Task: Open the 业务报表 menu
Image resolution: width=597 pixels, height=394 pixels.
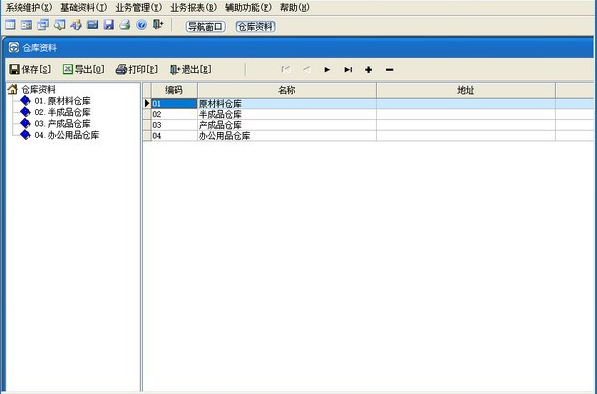Action: pyautogui.click(x=193, y=8)
